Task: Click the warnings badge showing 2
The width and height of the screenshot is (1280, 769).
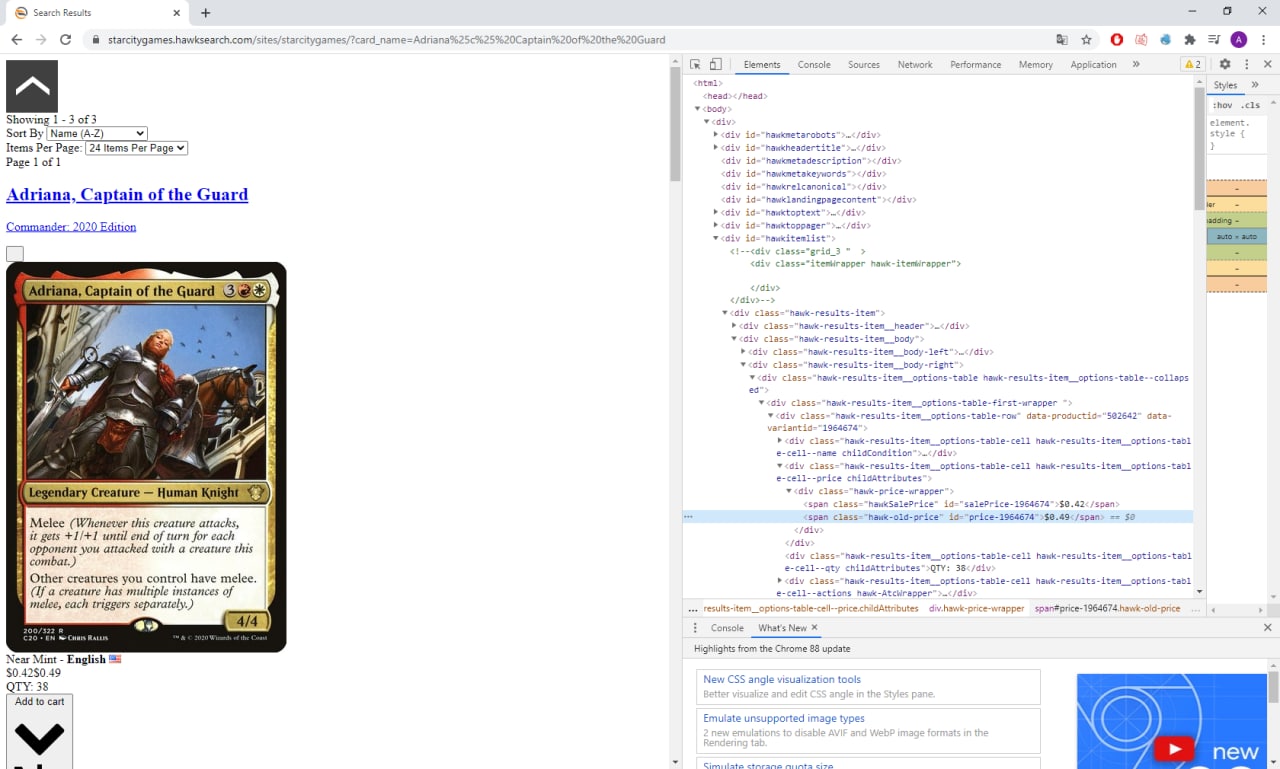Action: click(1193, 64)
